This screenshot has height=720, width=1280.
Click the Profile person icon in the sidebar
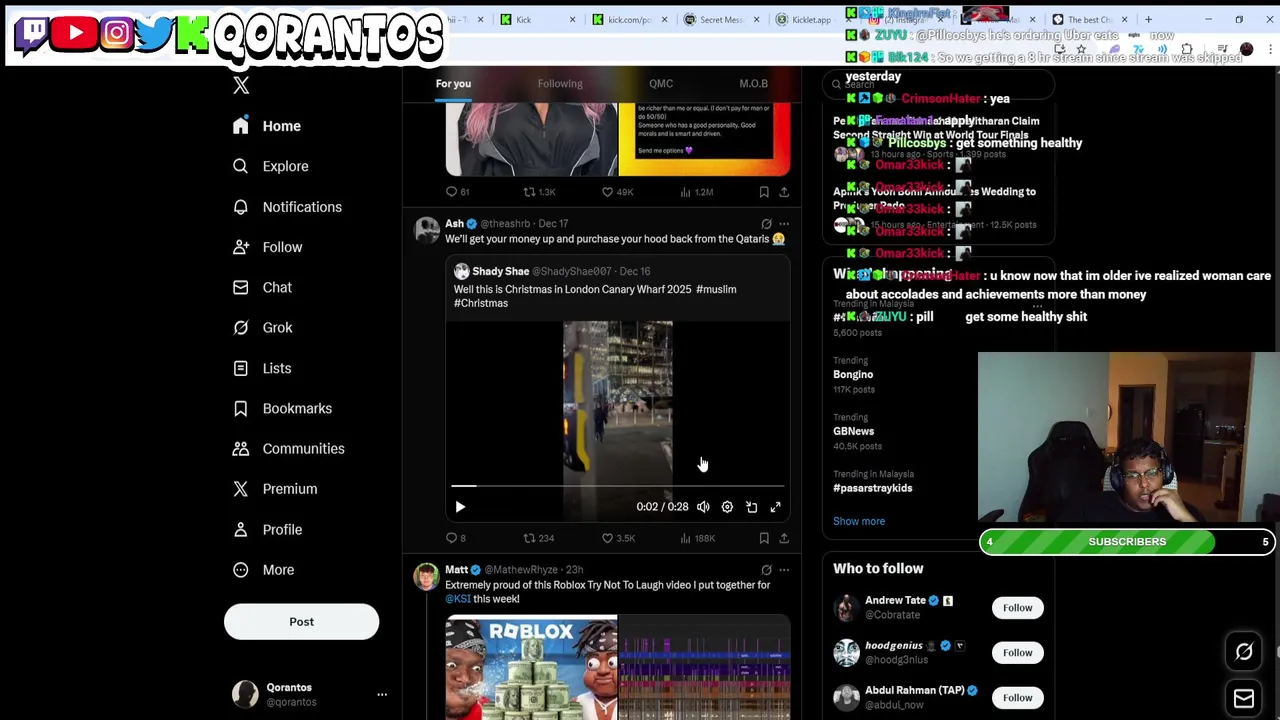(240, 529)
